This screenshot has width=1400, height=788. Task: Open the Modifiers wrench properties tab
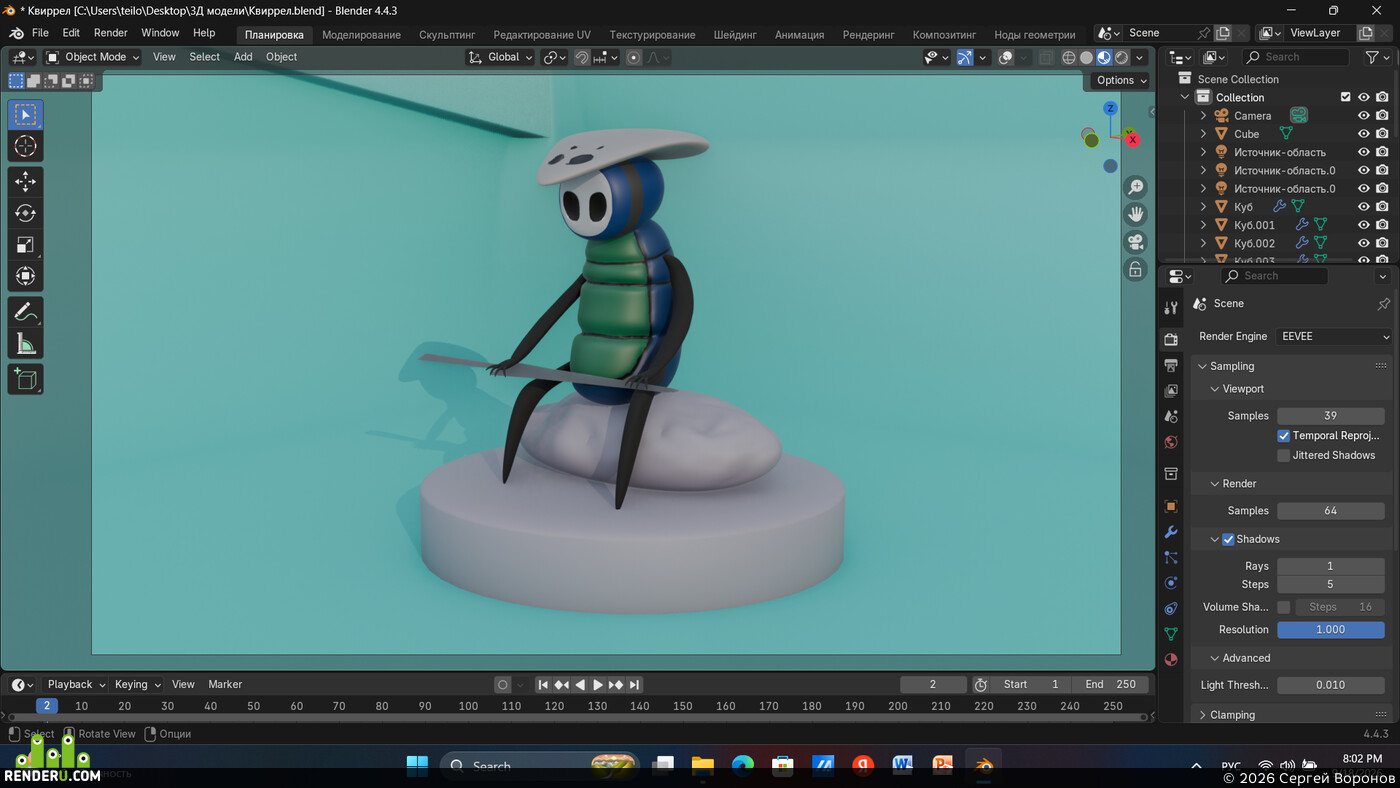click(x=1171, y=532)
